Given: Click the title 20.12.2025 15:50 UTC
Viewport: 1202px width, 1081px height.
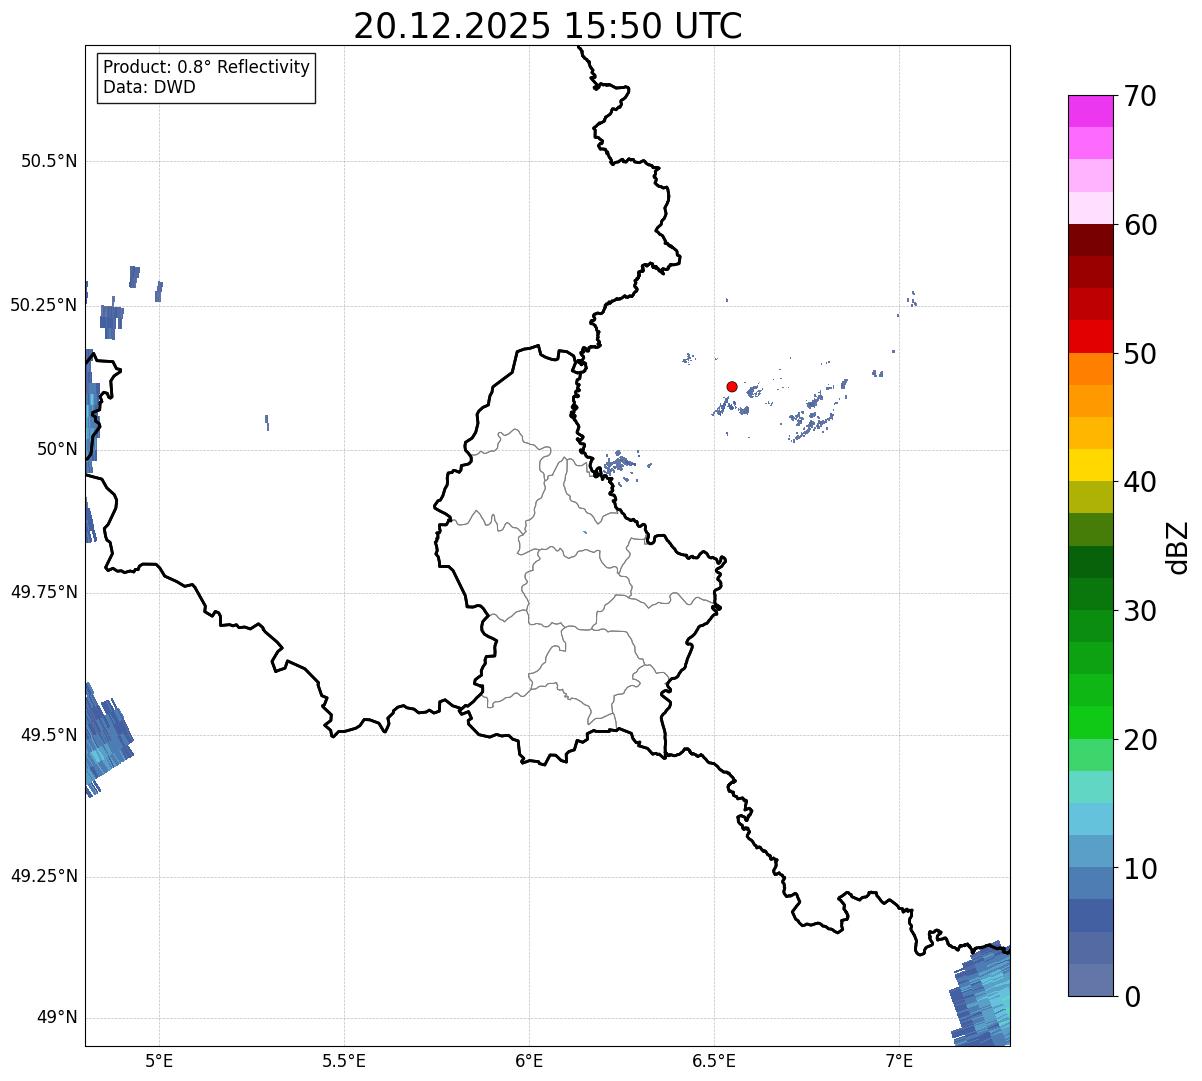Looking at the screenshot, I should [x=548, y=26].
